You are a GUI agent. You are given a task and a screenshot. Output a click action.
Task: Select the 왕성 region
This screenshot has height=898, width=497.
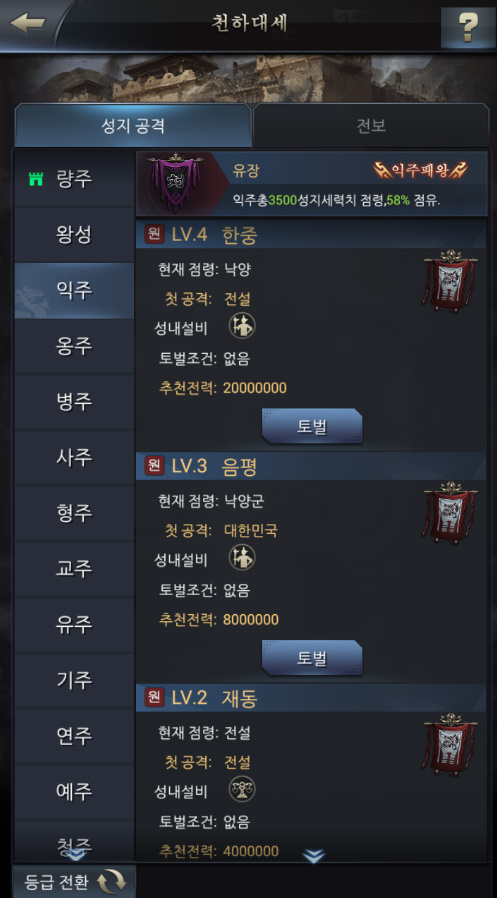[x=74, y=235]
